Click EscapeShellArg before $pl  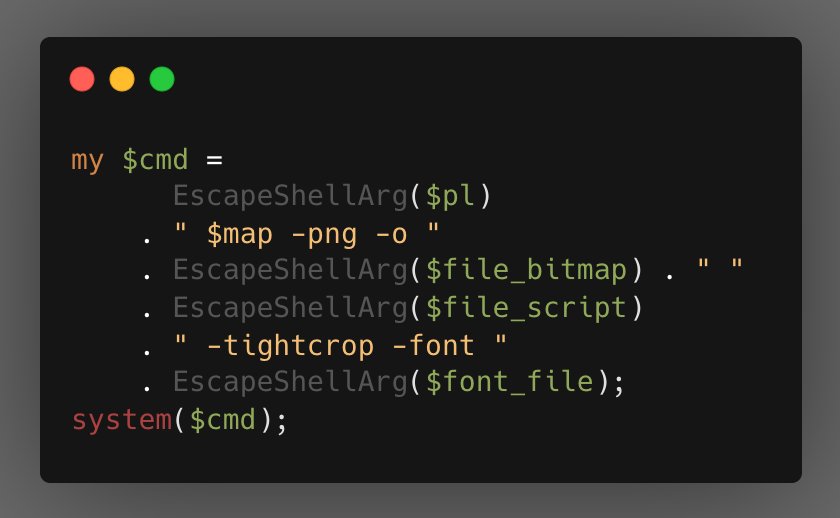290,196
